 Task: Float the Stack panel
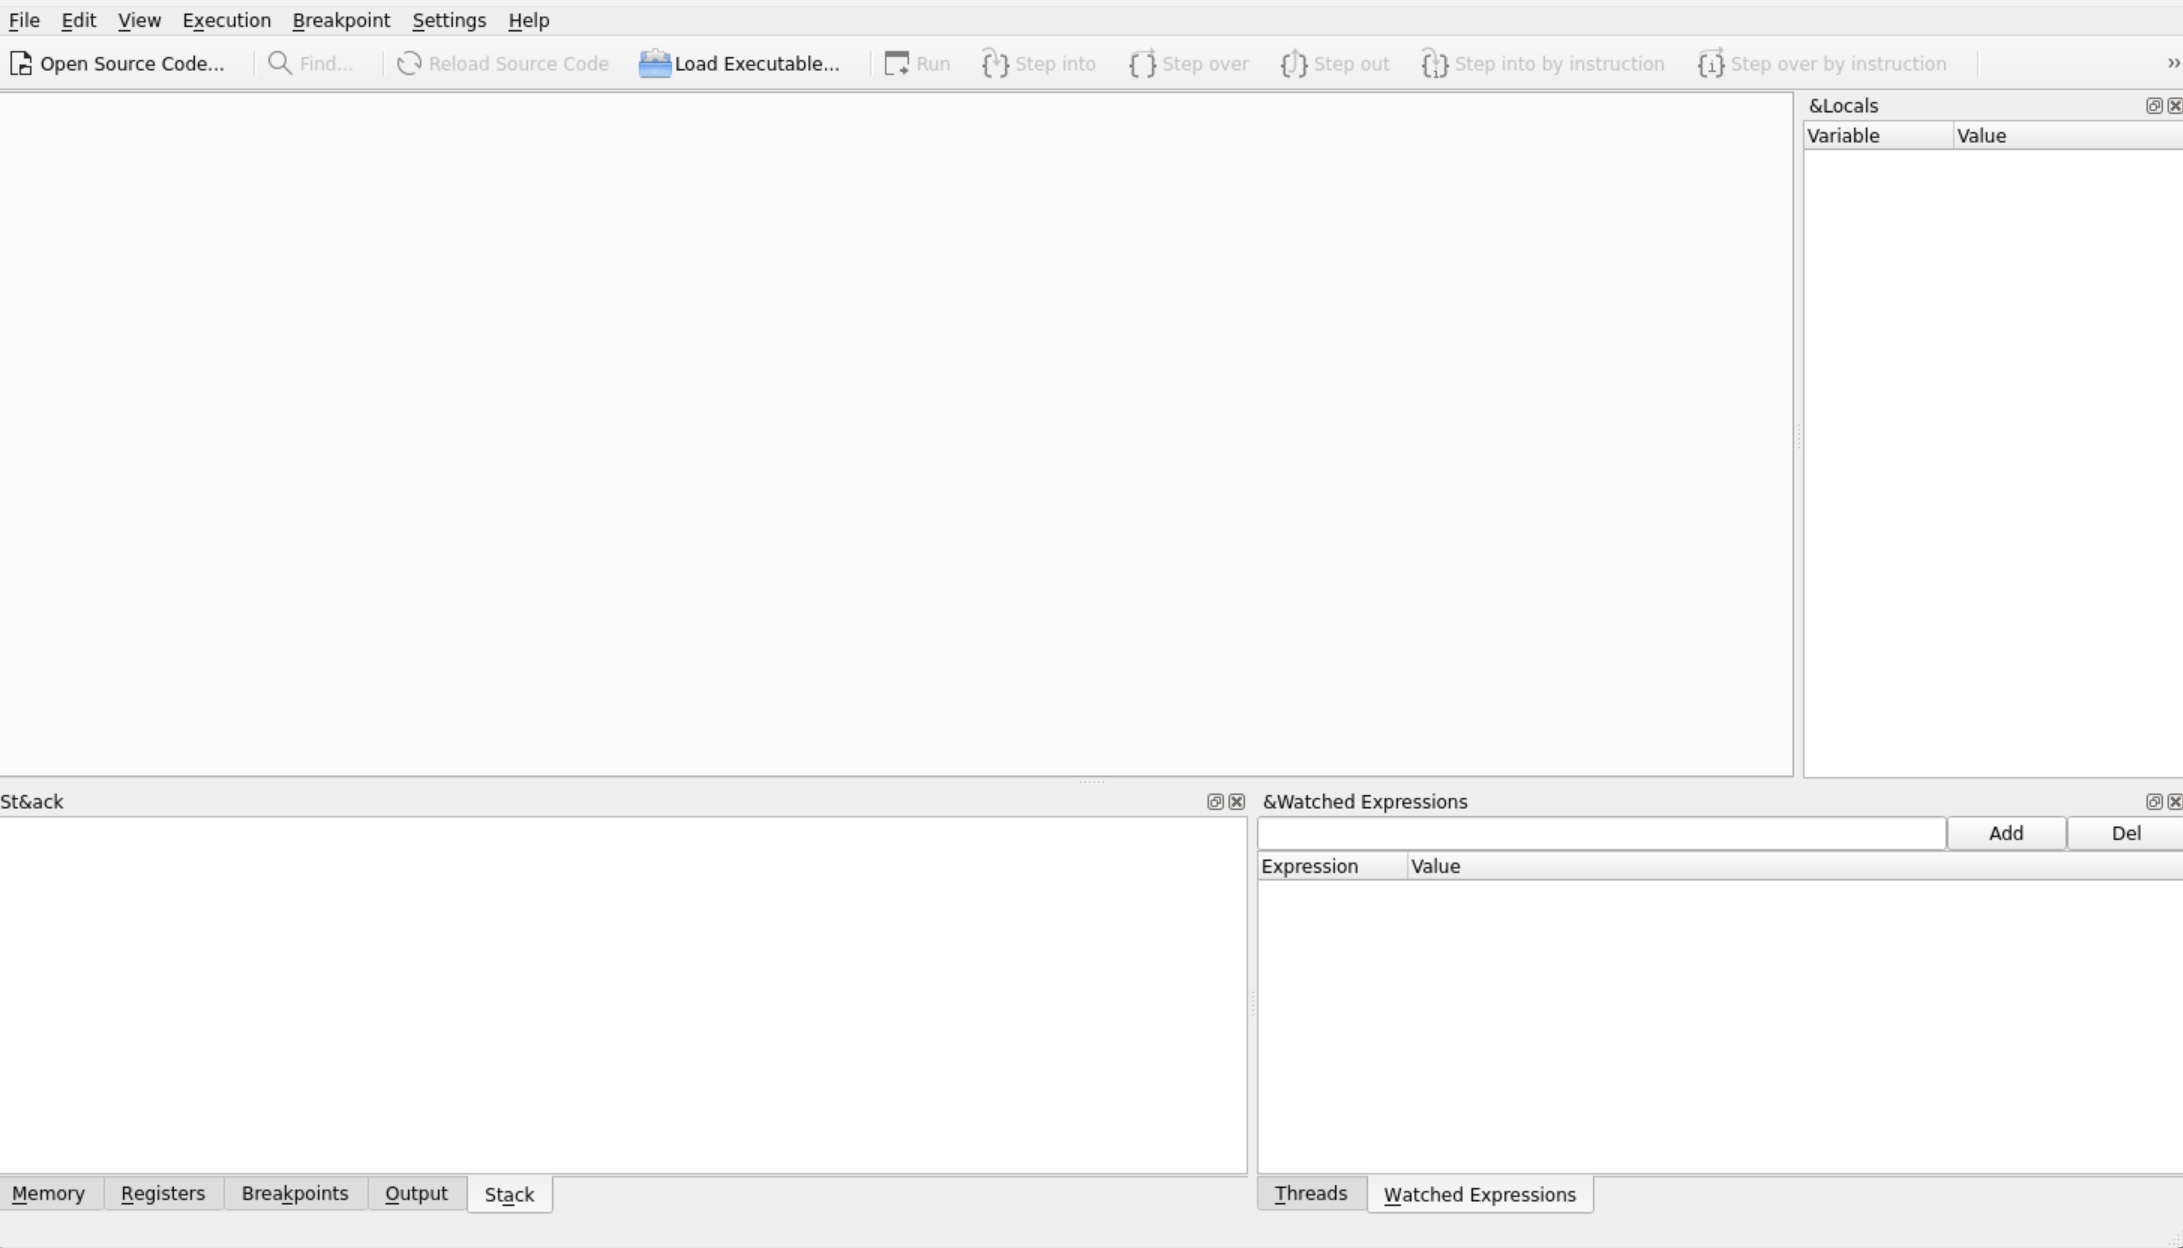point(1215,802)
